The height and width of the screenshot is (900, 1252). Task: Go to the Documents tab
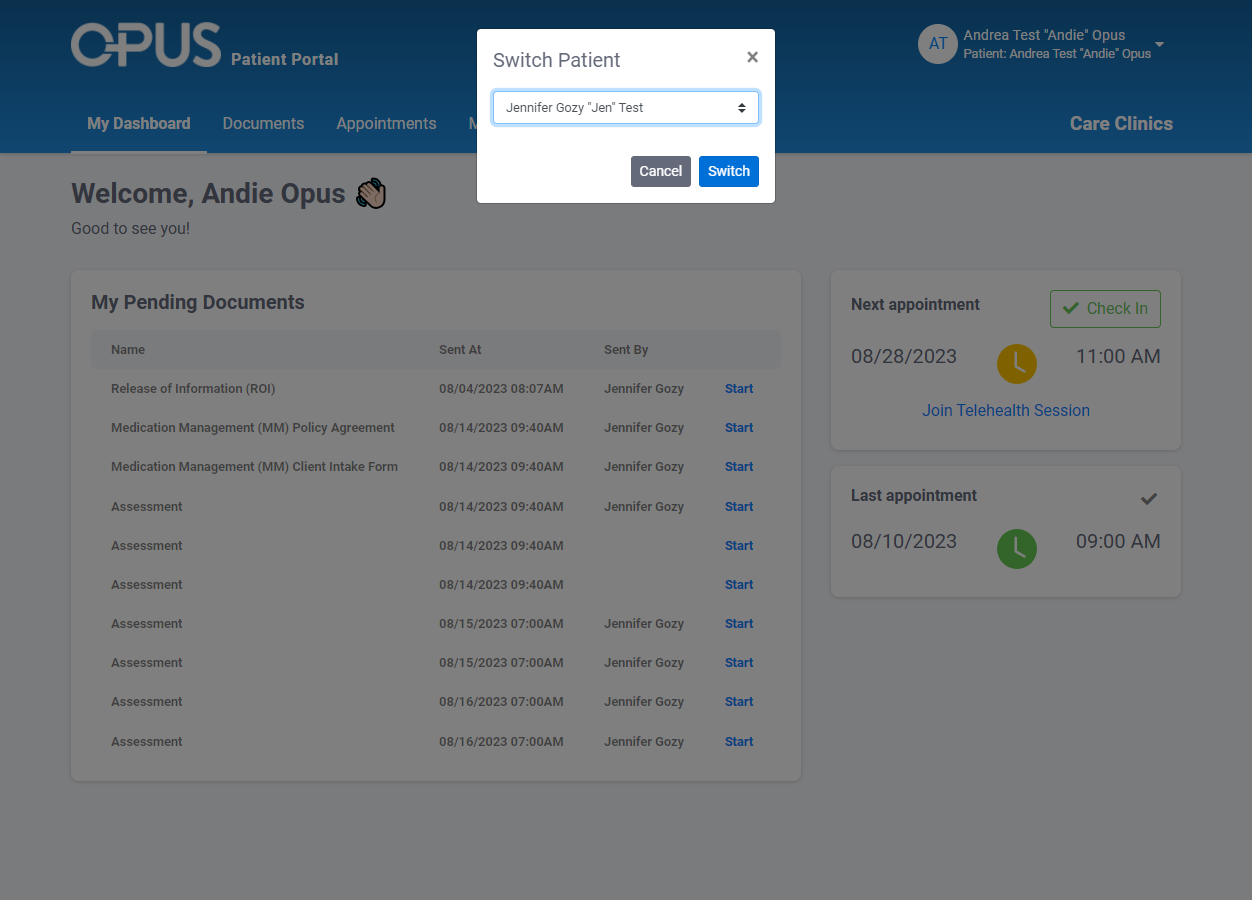(x=263, y=124)
